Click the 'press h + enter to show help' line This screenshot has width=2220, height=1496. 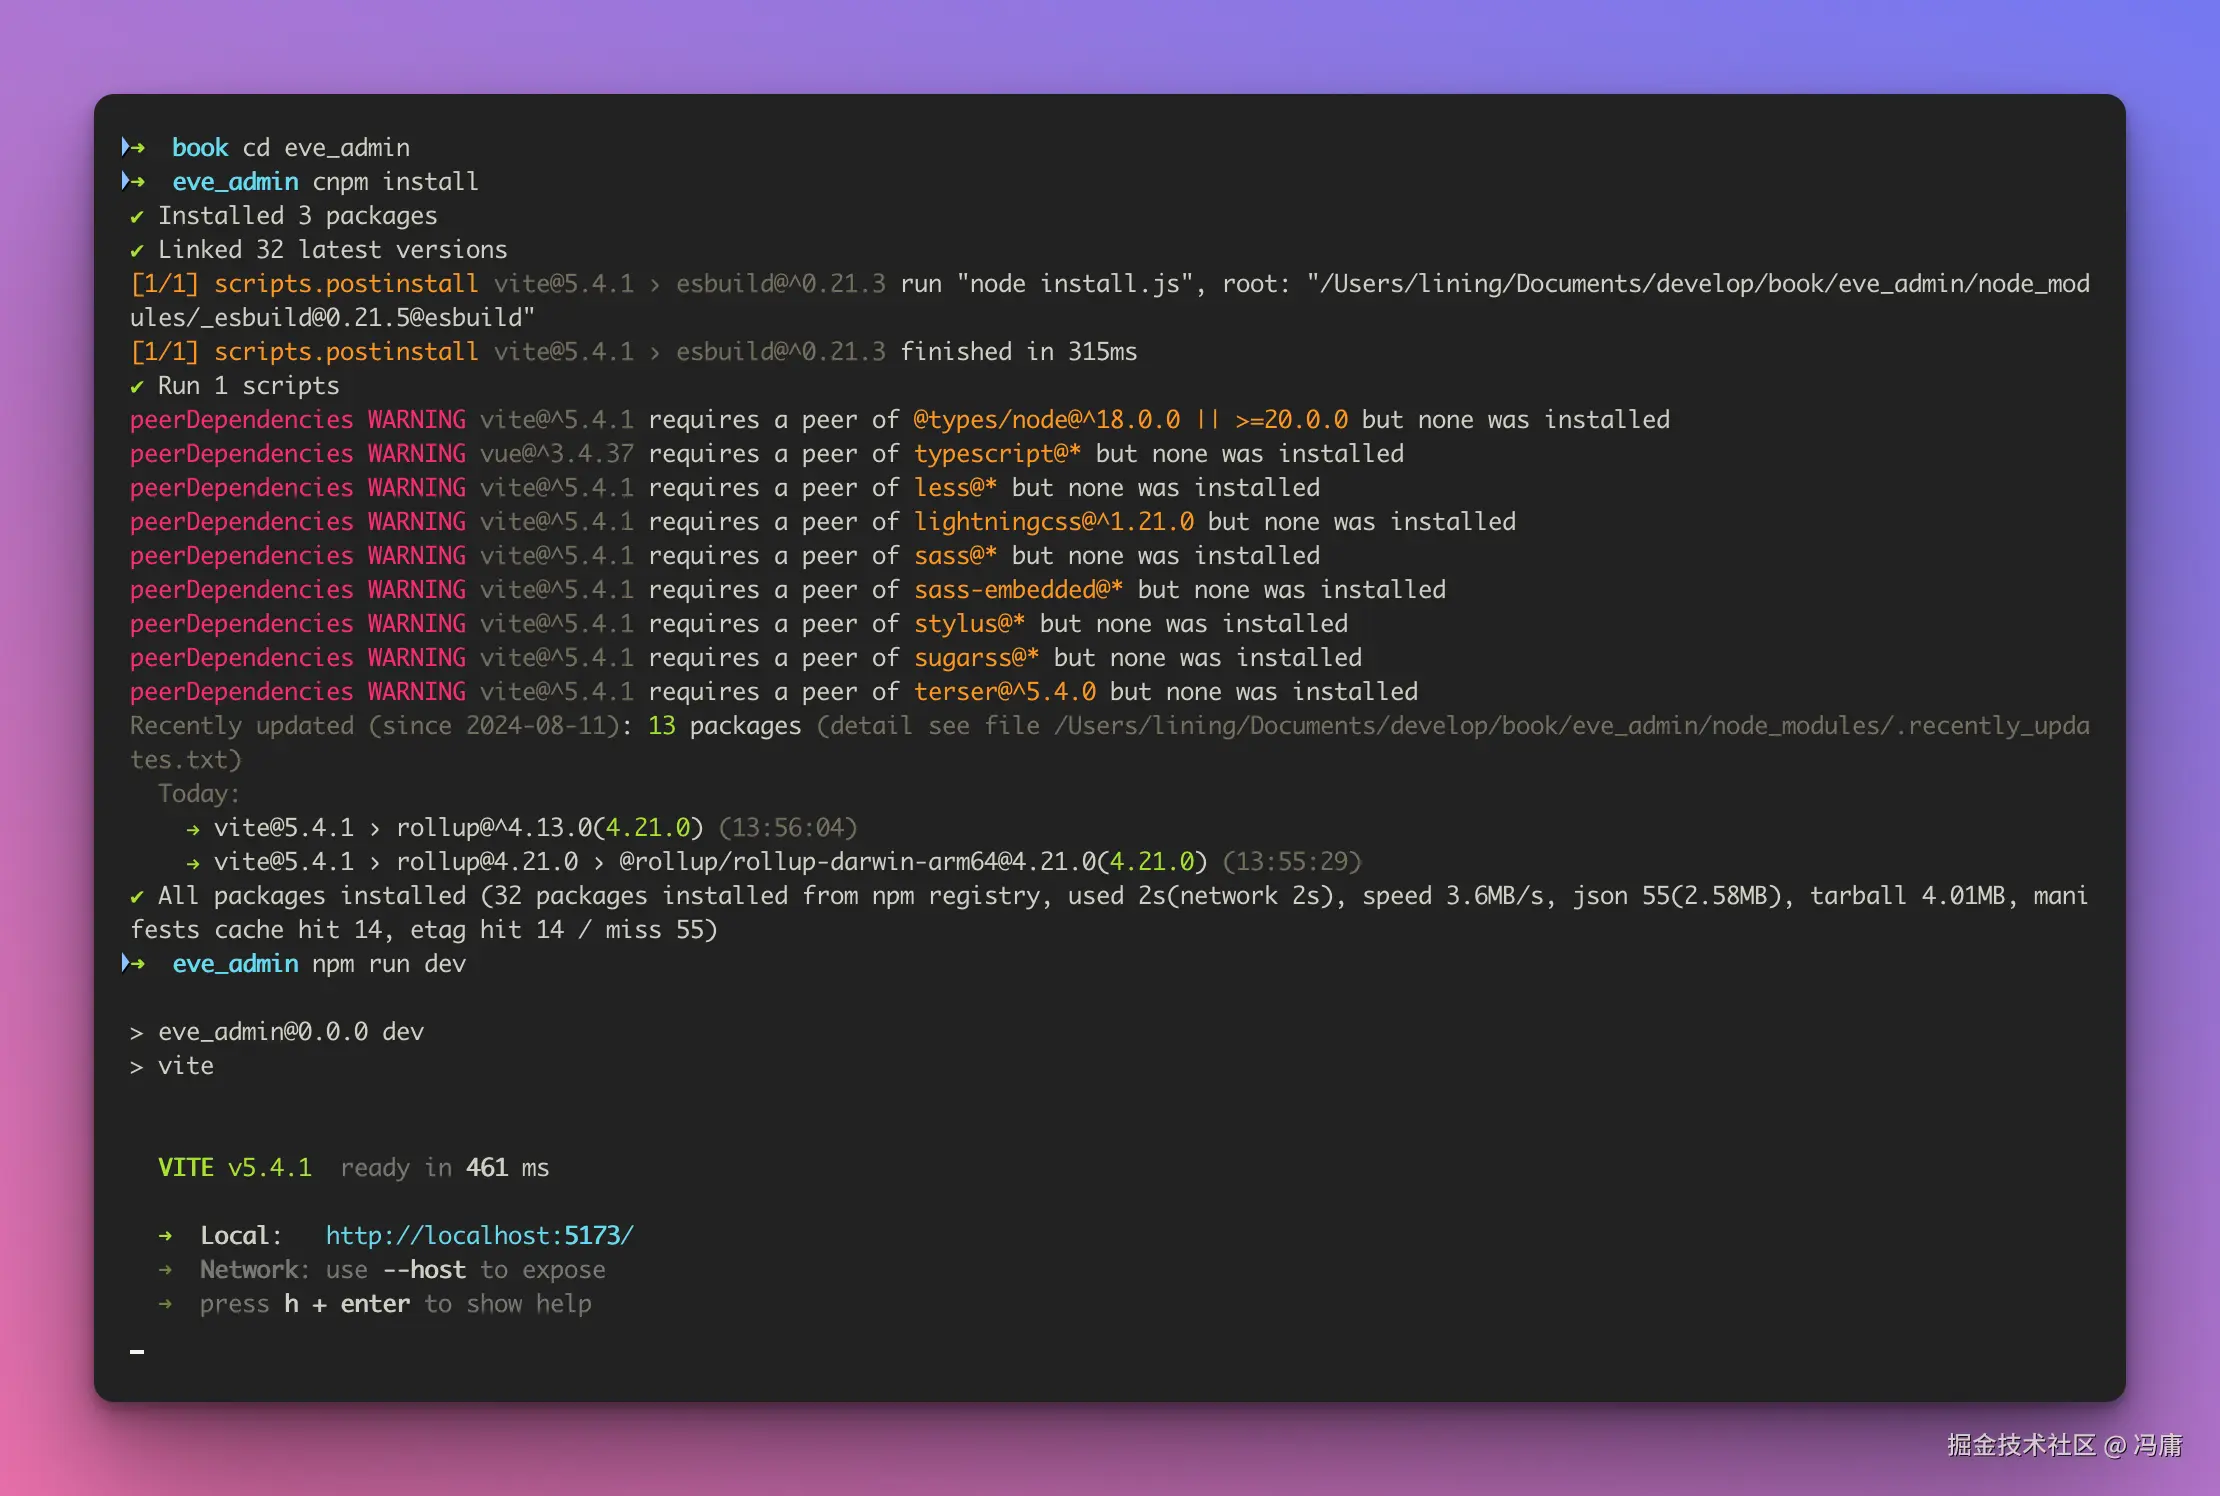pyautogui.click(x=374, y=1303)
